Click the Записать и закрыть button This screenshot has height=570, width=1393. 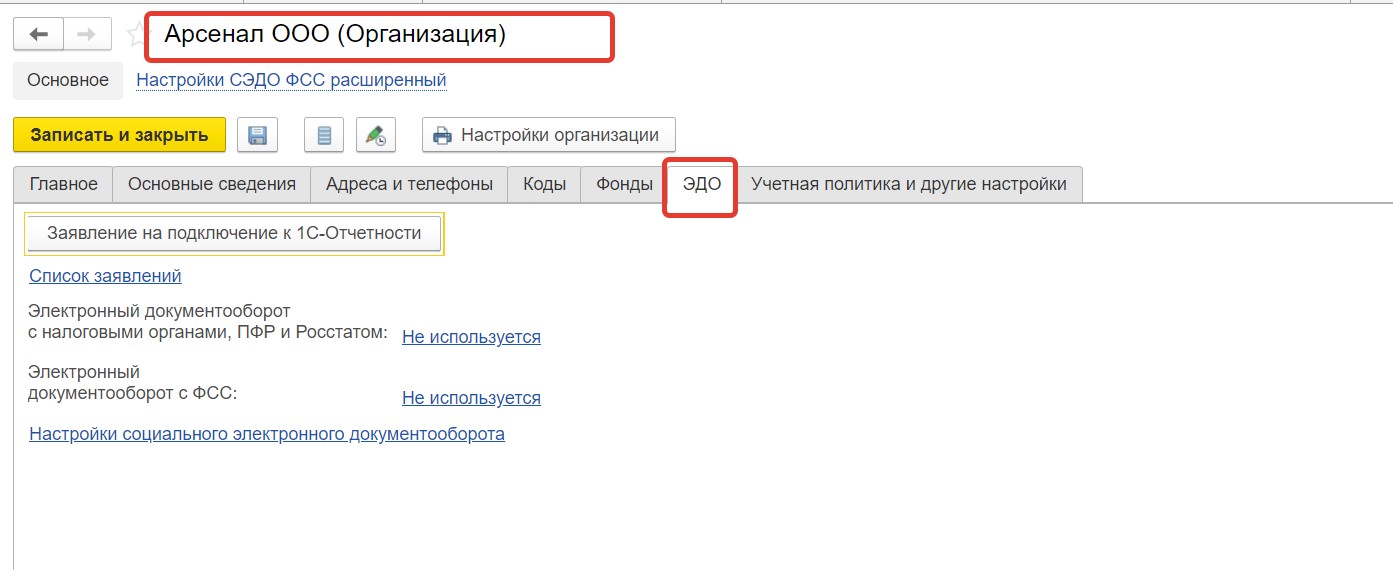[x=119, y=135]
